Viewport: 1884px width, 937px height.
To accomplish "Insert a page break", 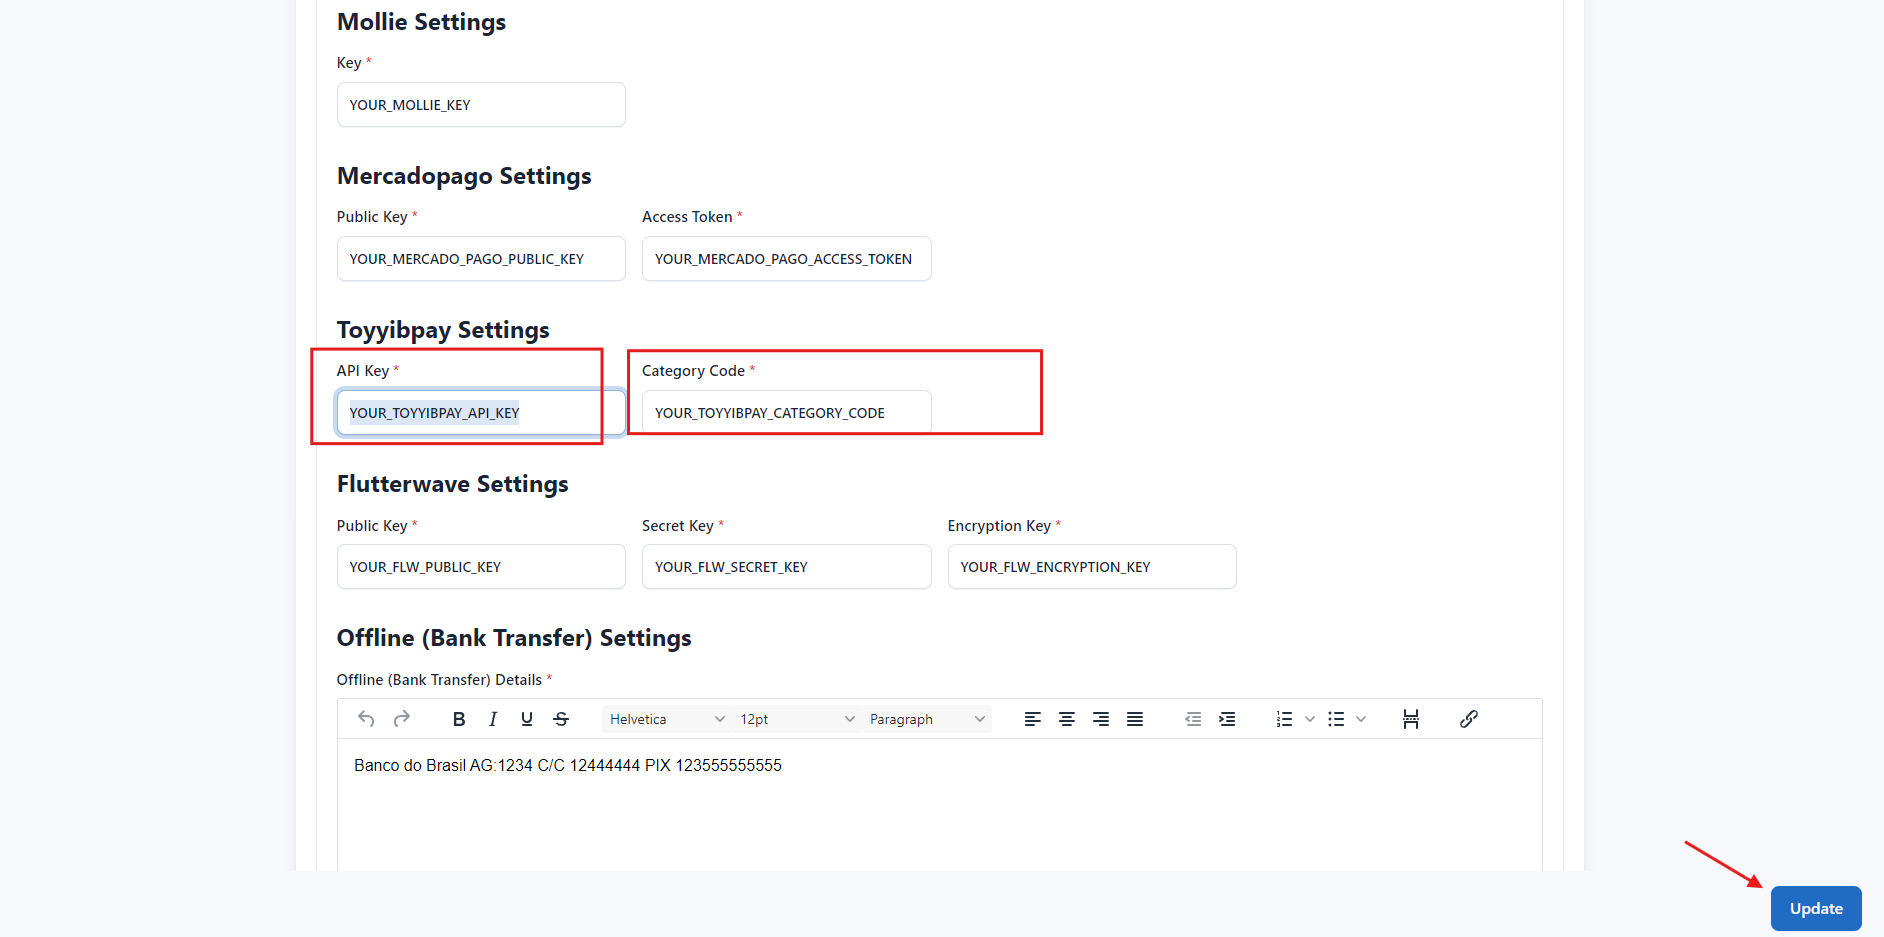I will 1411,719.
